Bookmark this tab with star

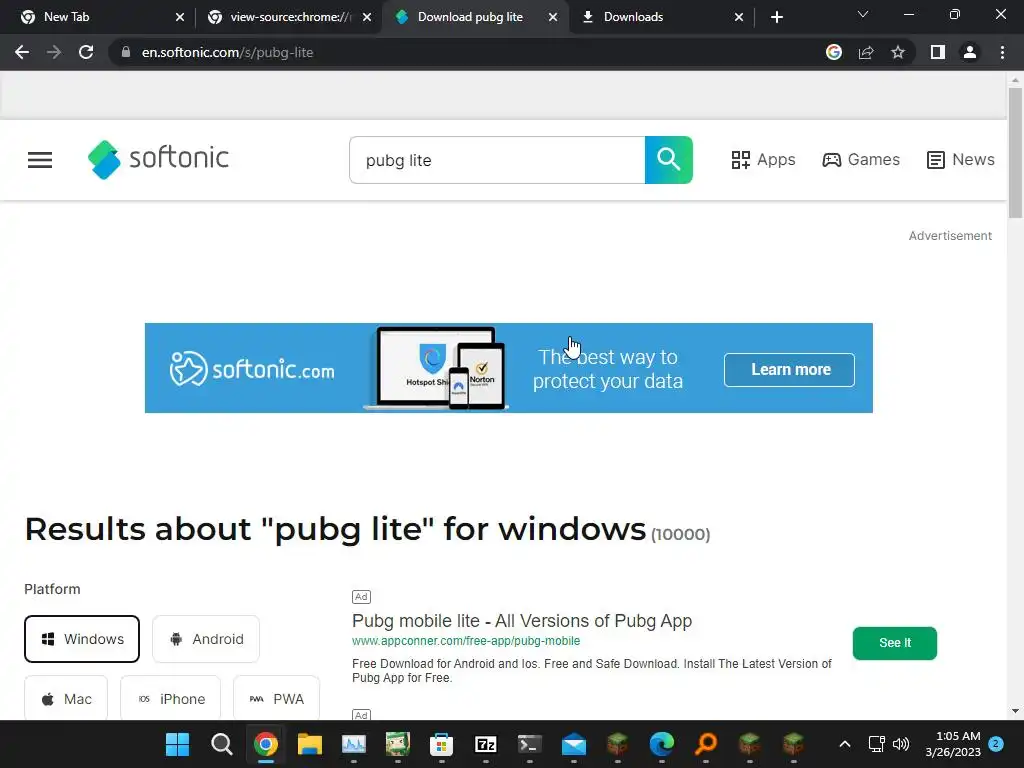pos(898,52)
